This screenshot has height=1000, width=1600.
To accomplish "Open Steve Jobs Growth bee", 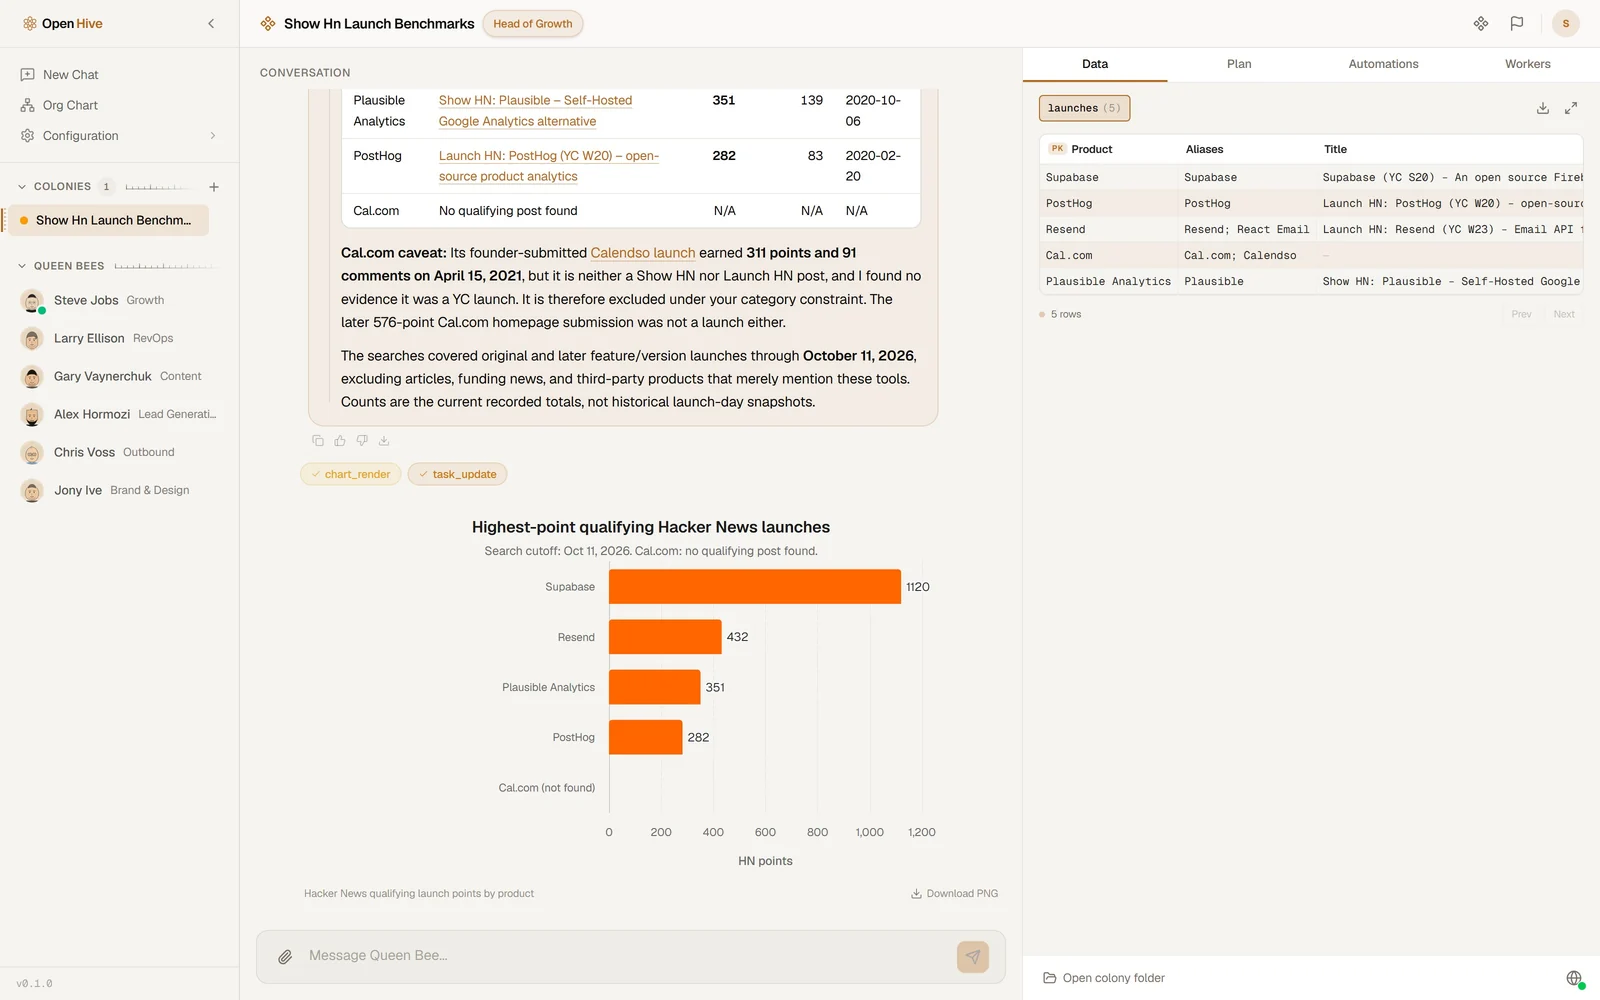I will point(118,301).
